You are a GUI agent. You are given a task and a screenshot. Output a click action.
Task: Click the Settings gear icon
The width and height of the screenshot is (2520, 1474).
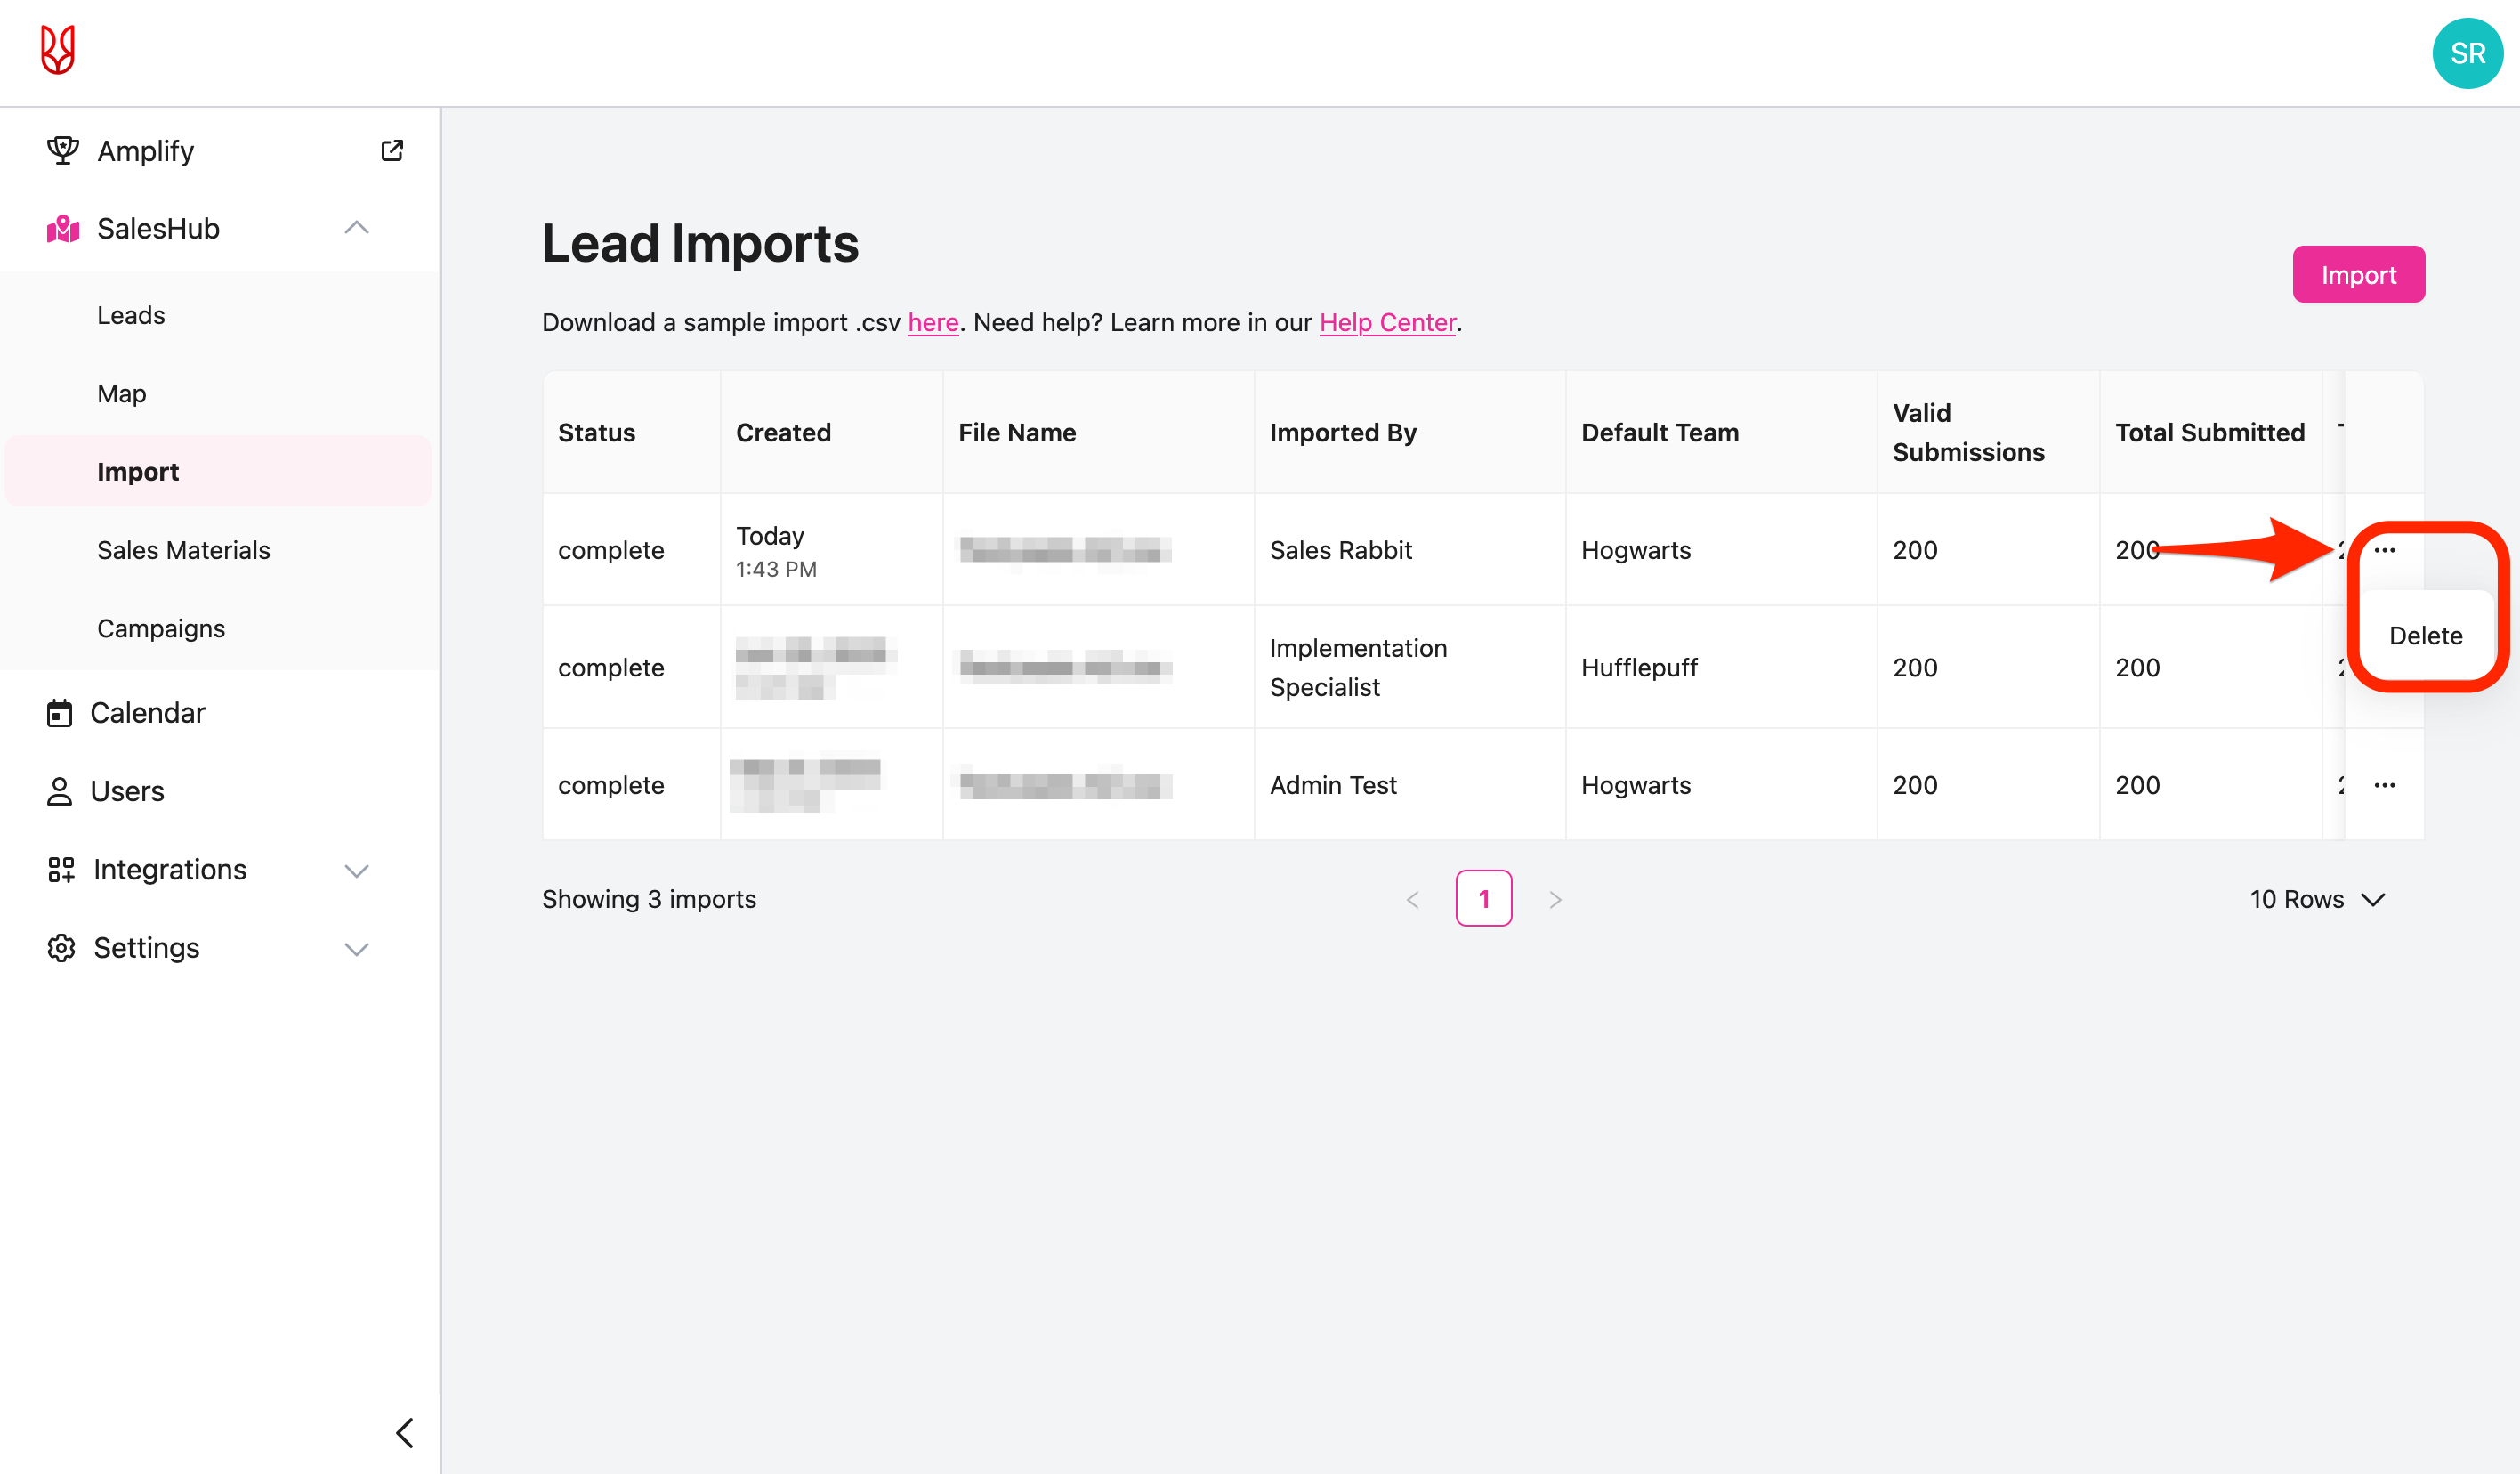tap(62, 948)
